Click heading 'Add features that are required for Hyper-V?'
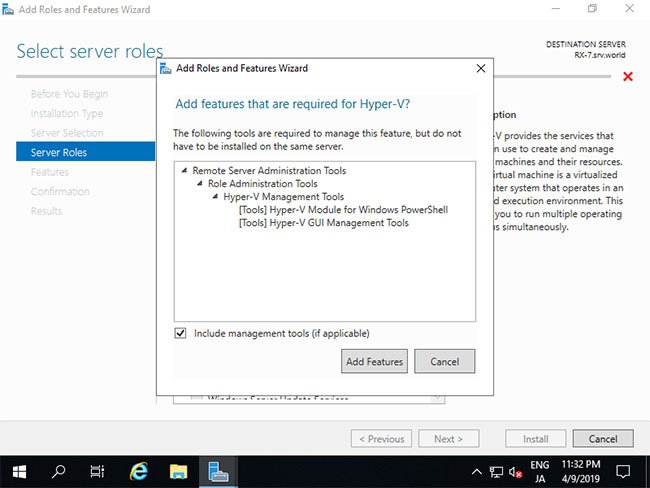The width and height of the screenshot is (650, 488). tap(293, 104)
